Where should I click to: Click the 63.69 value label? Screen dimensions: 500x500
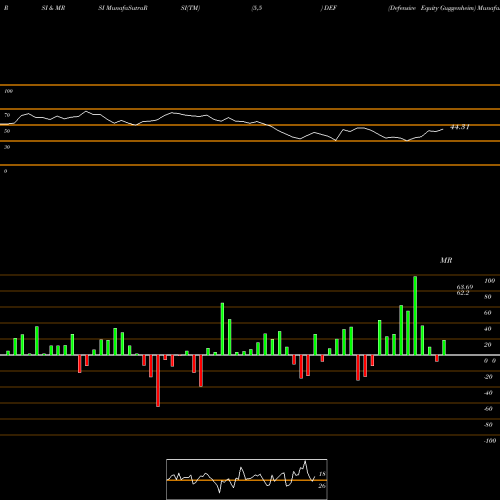pos(465,287)
